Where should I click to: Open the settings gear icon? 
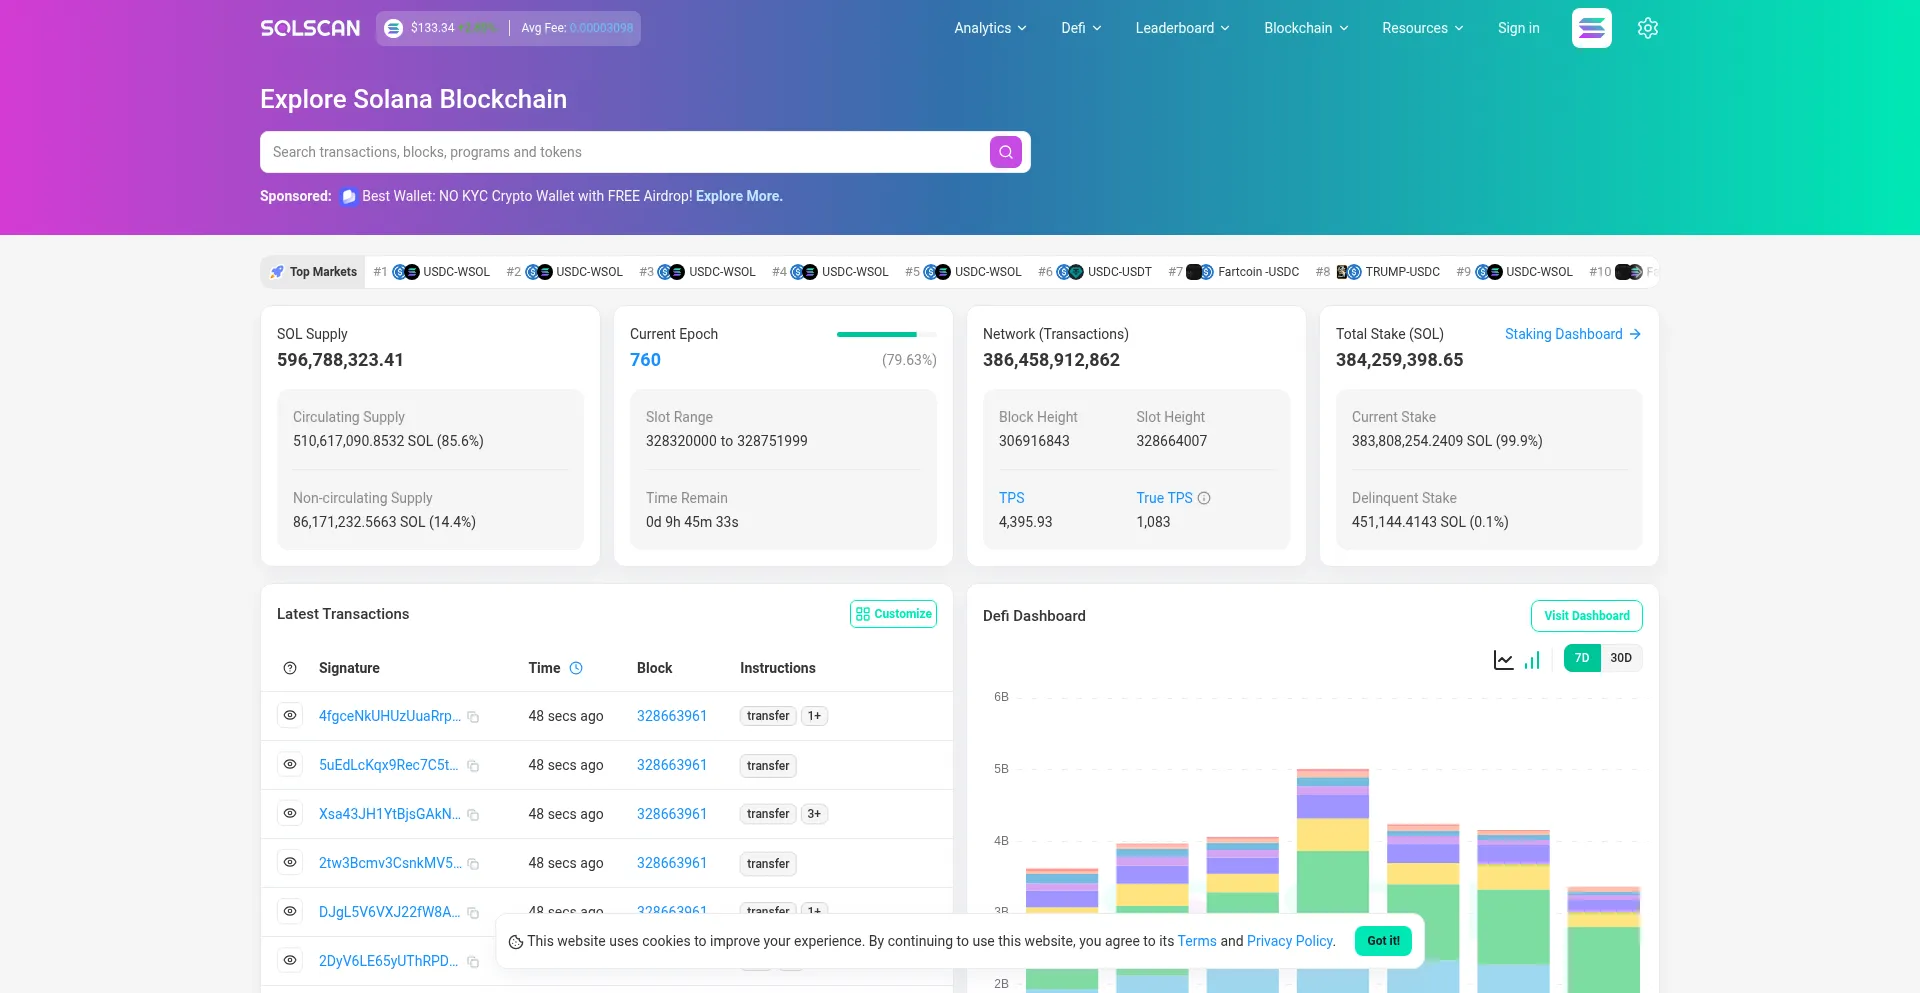(x=1647, y=28)
